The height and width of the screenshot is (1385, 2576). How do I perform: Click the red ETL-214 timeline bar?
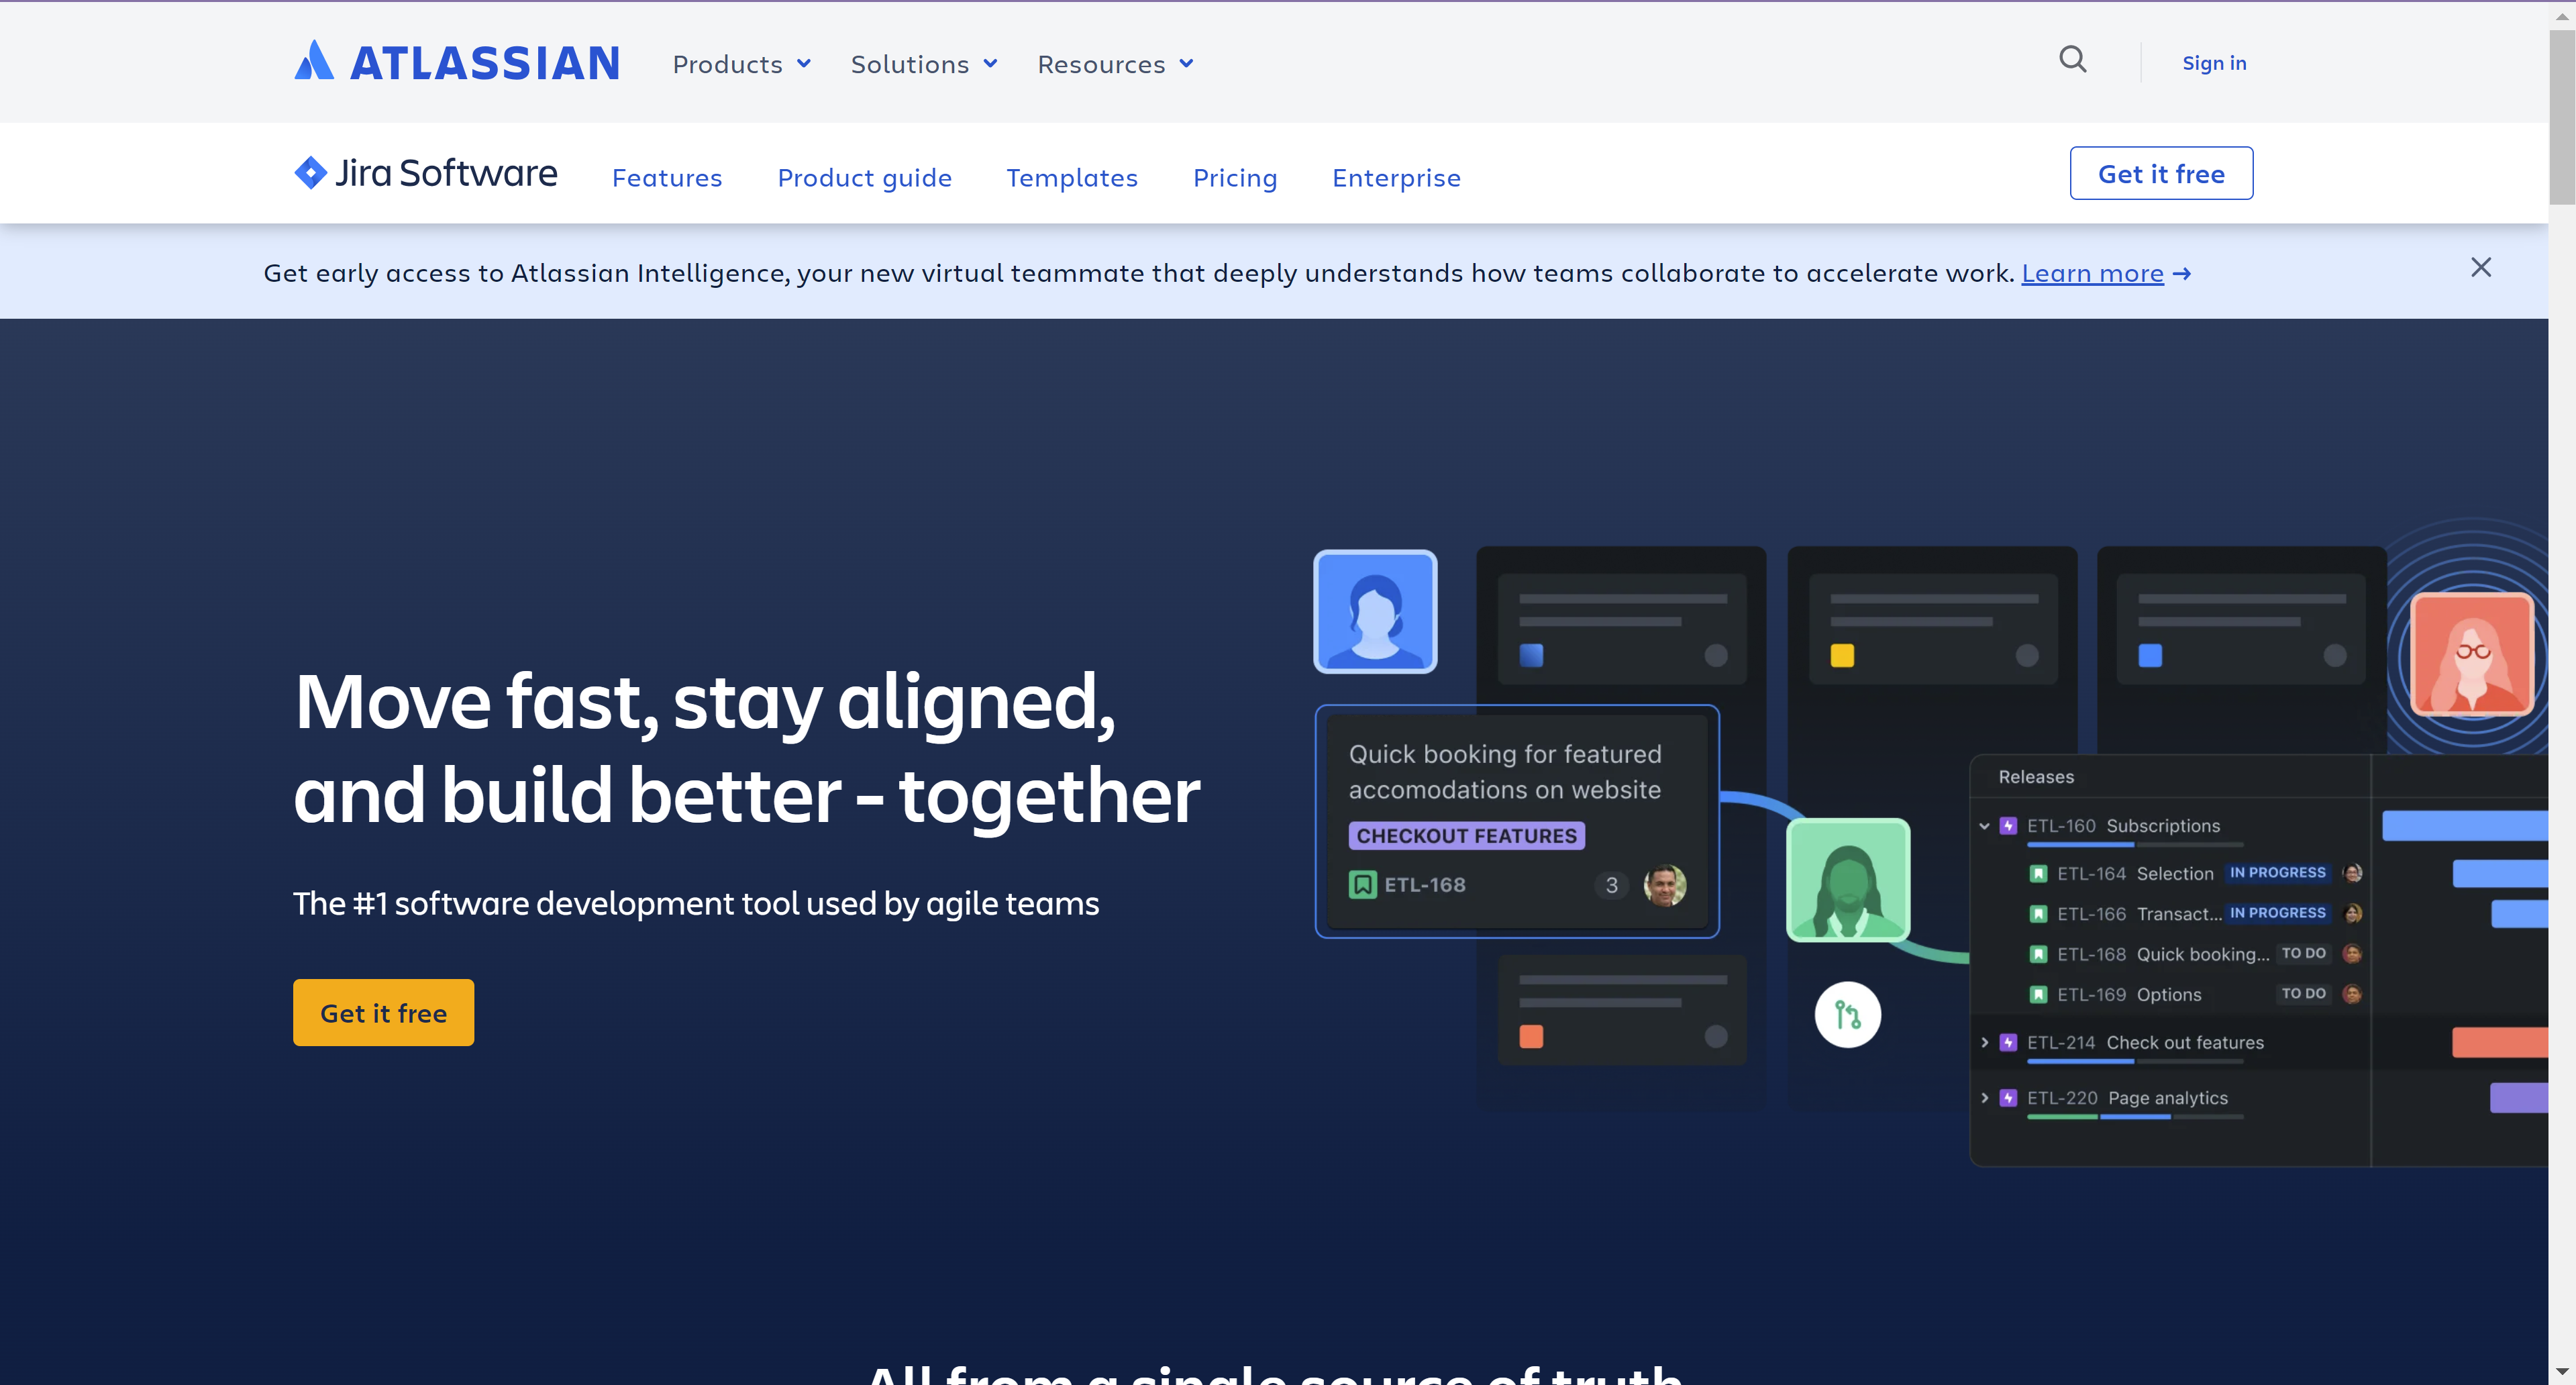(x=2500, y=1042)
